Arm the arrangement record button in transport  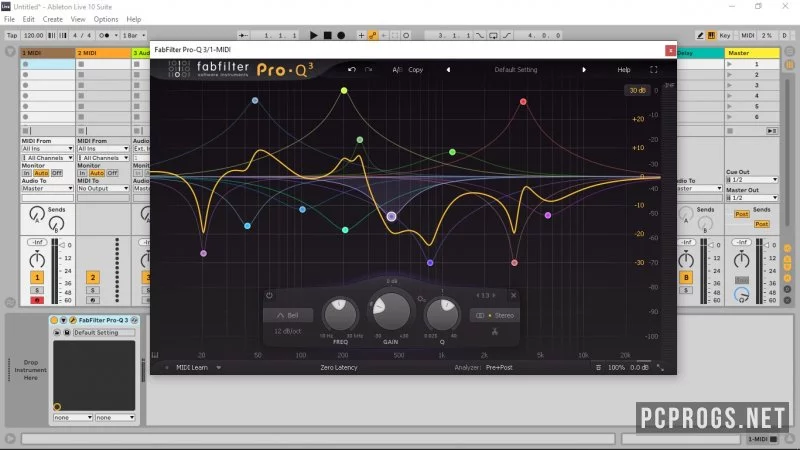(x=341, y=35)
